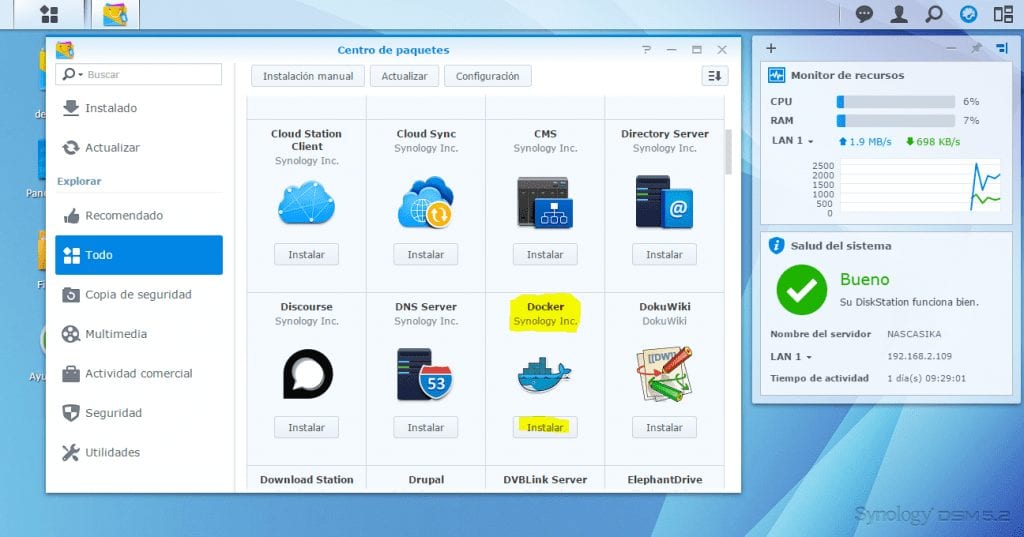Select the Utilidades category

[138, 452]
